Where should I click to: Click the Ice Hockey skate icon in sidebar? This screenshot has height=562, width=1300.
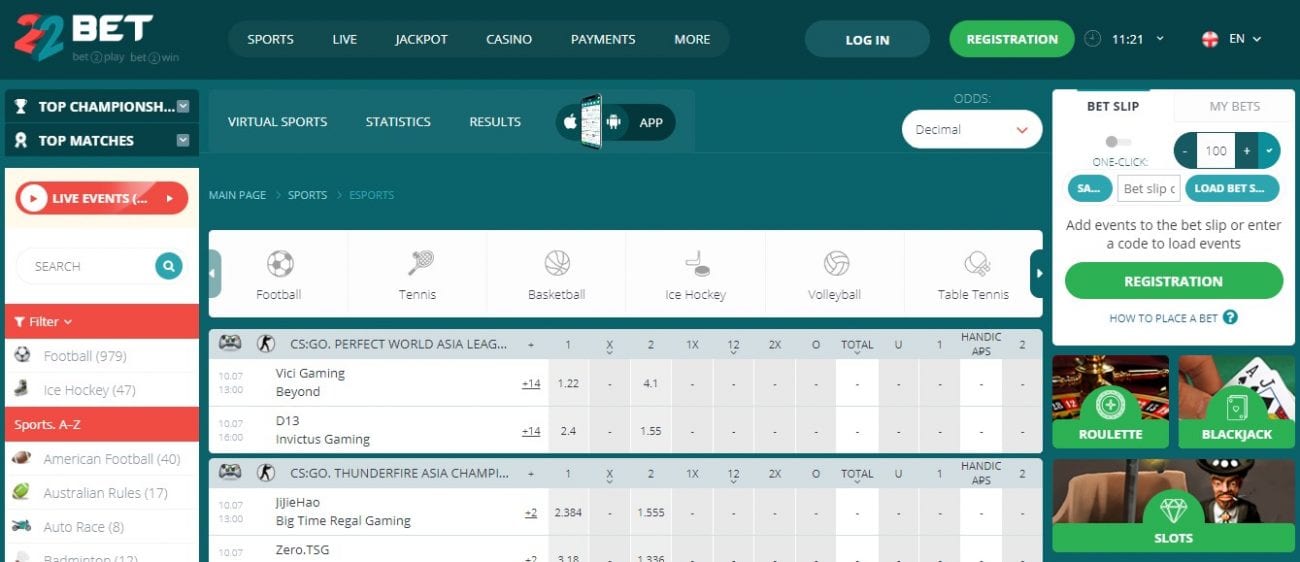[23, 389]
